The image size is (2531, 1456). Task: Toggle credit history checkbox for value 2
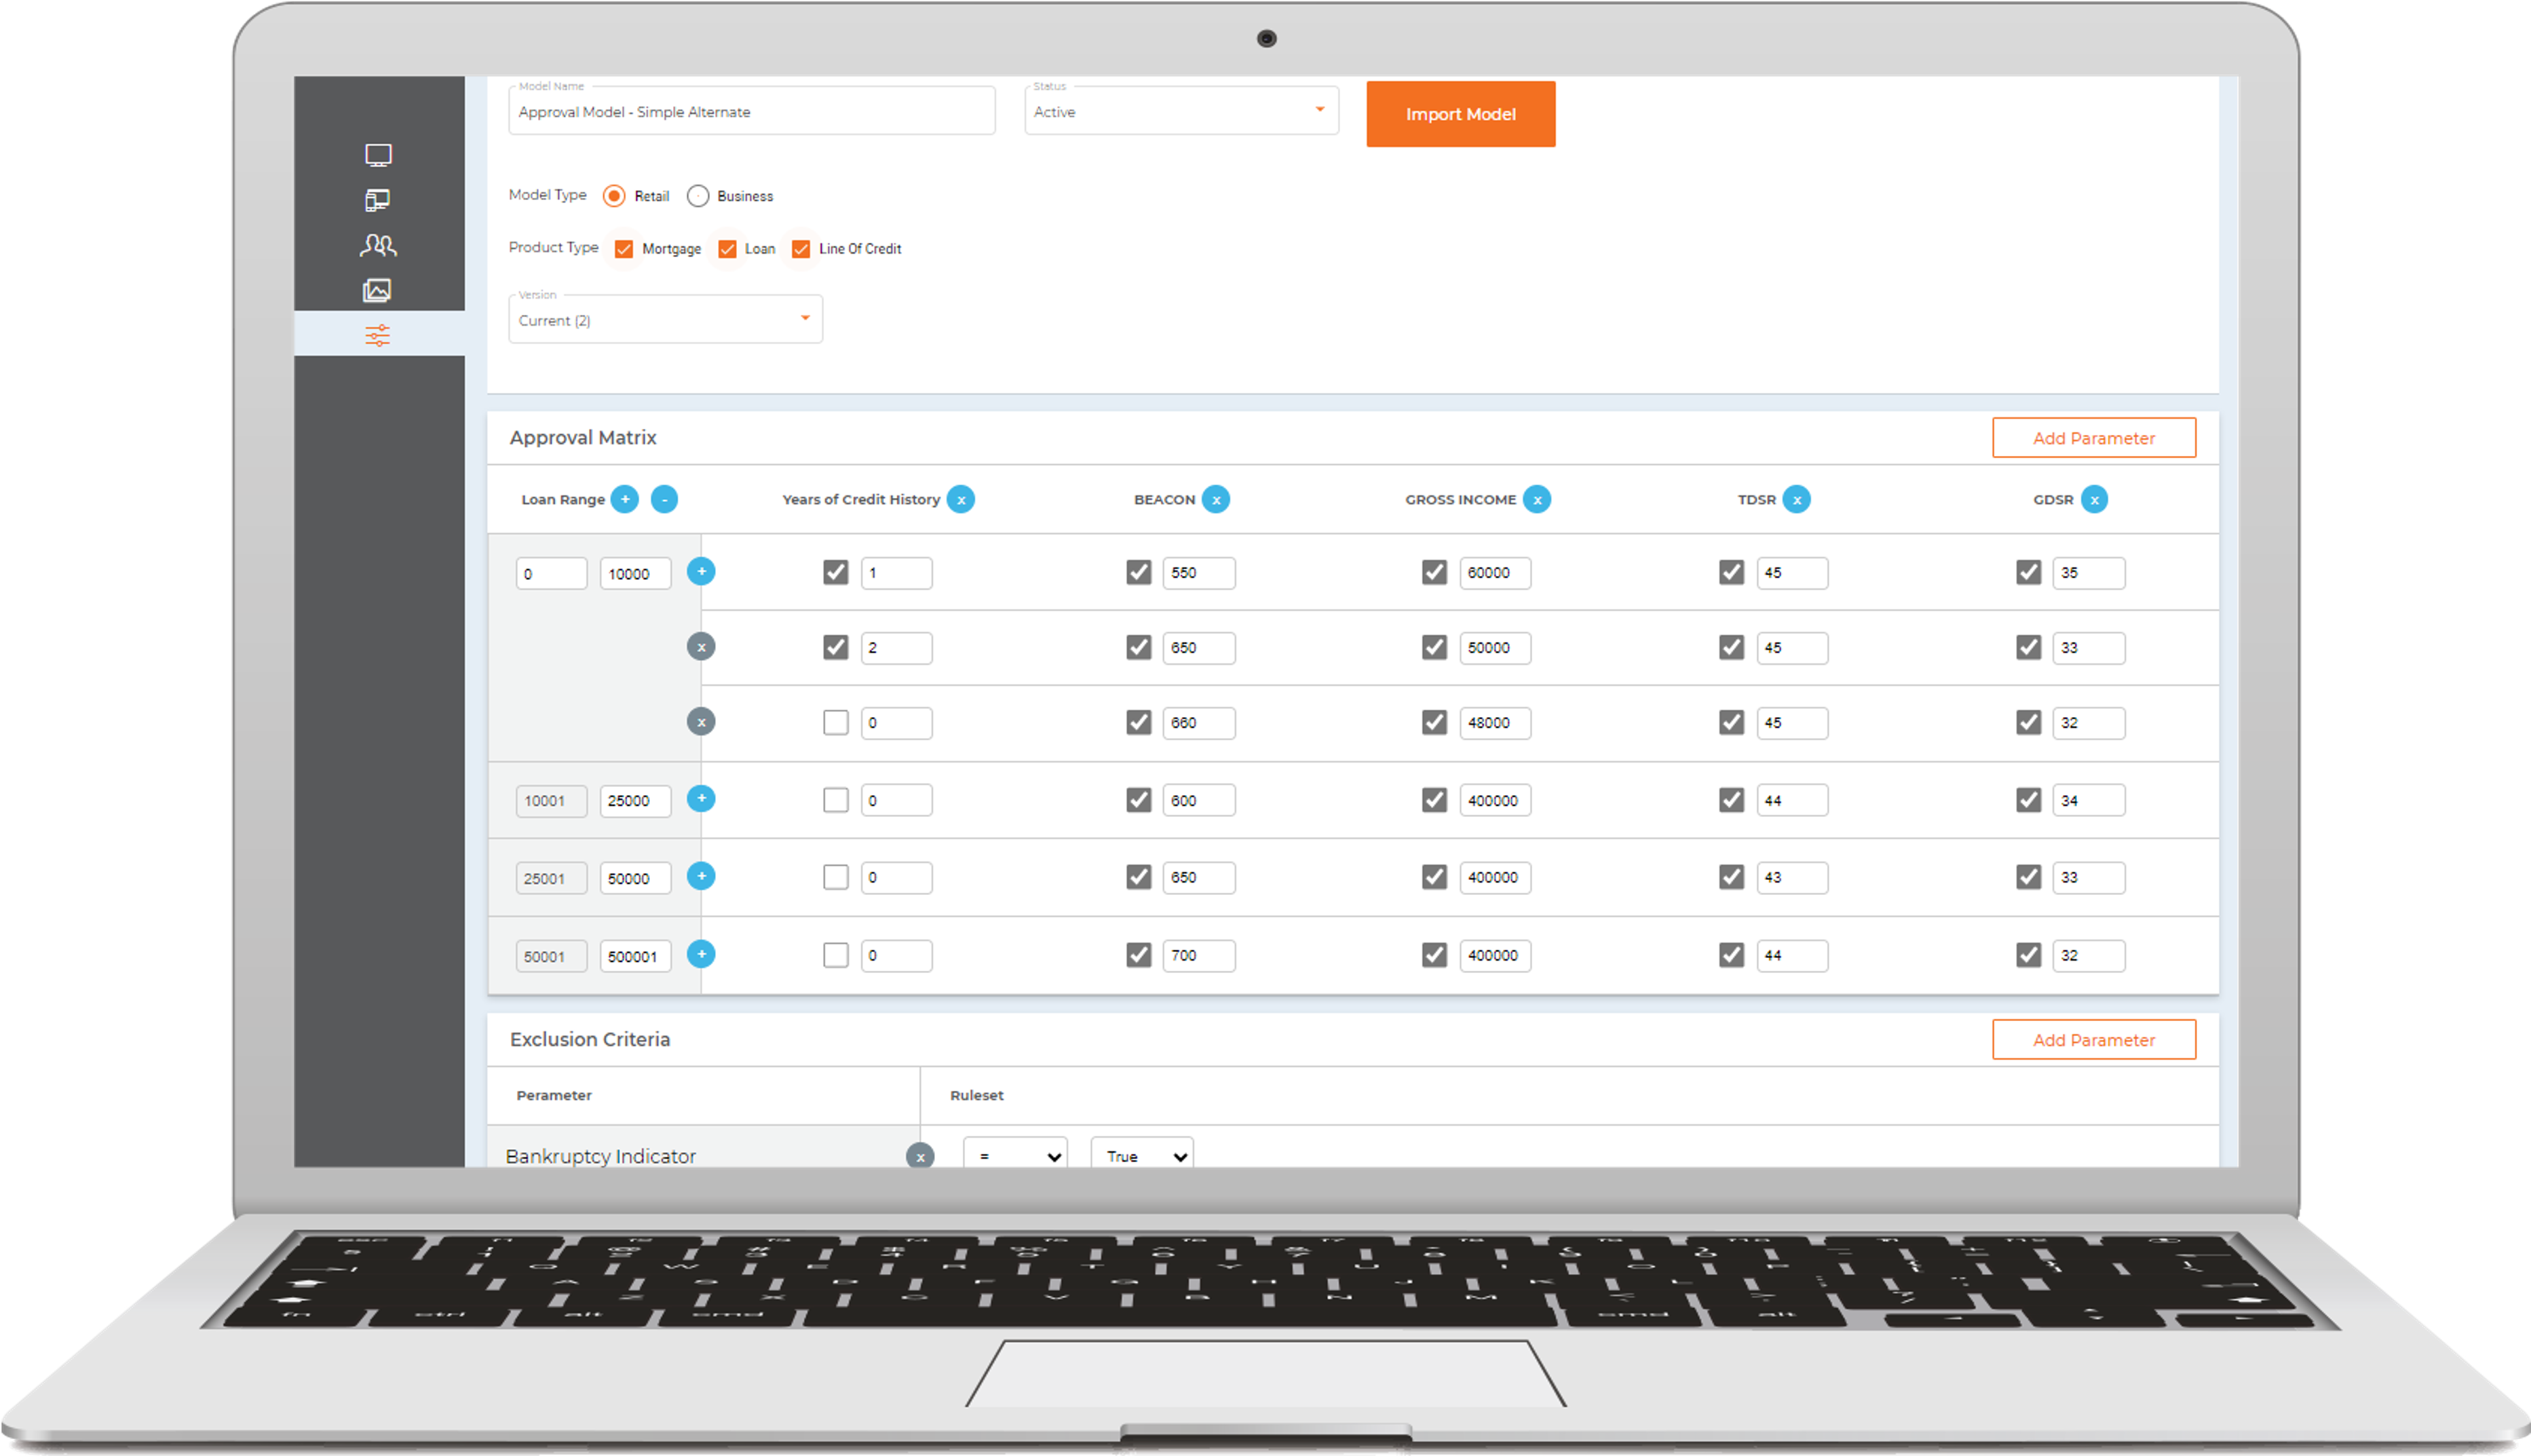pyautogui.click(x=836, y=647)
